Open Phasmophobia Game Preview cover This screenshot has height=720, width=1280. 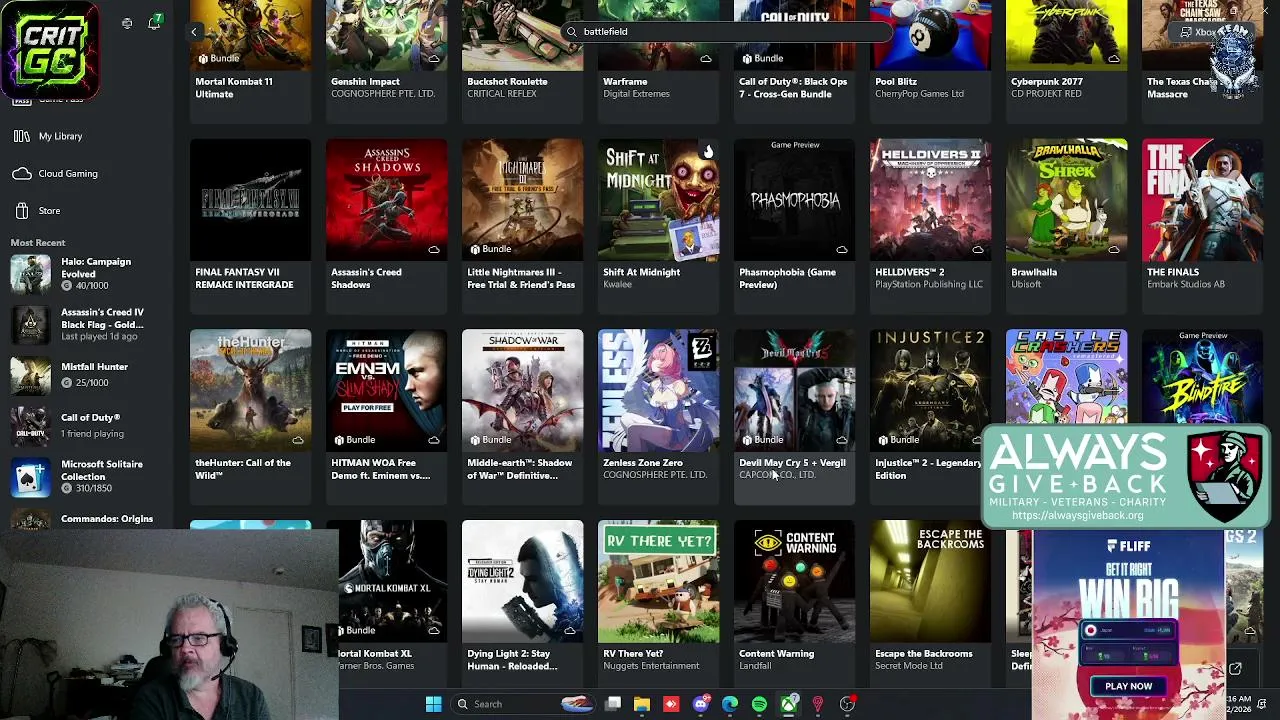coord(794,199)
